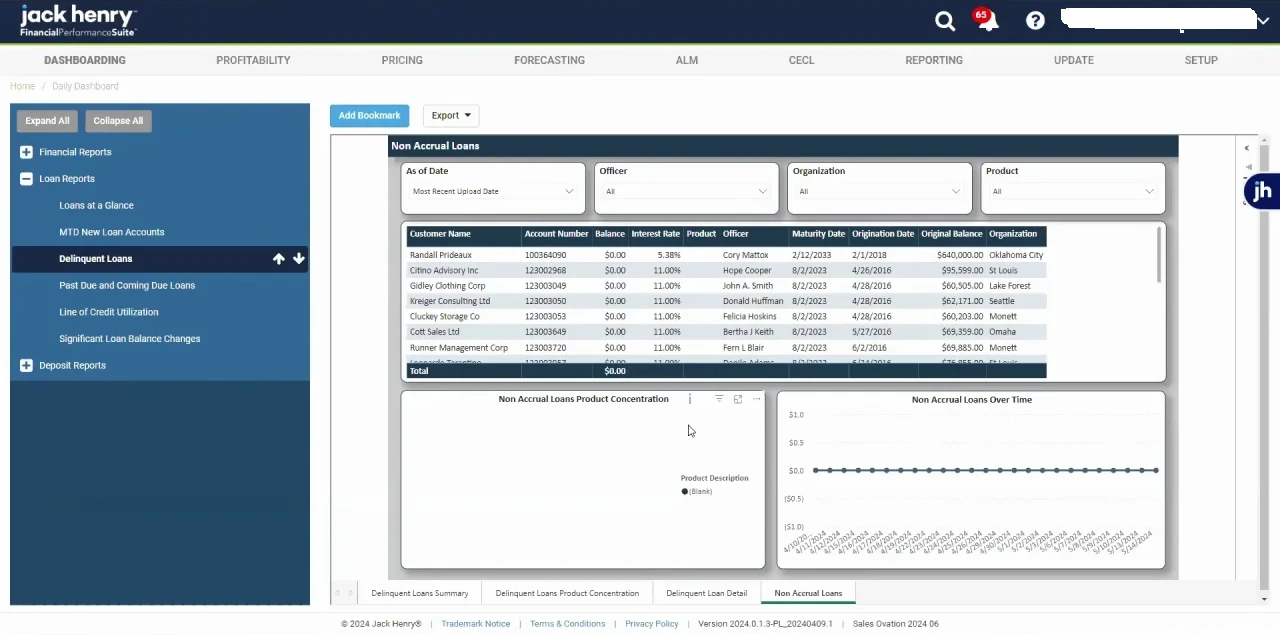Click the search magnifier icon in header
Viewport: 1280px width, 635px height.
coord(944,21)
